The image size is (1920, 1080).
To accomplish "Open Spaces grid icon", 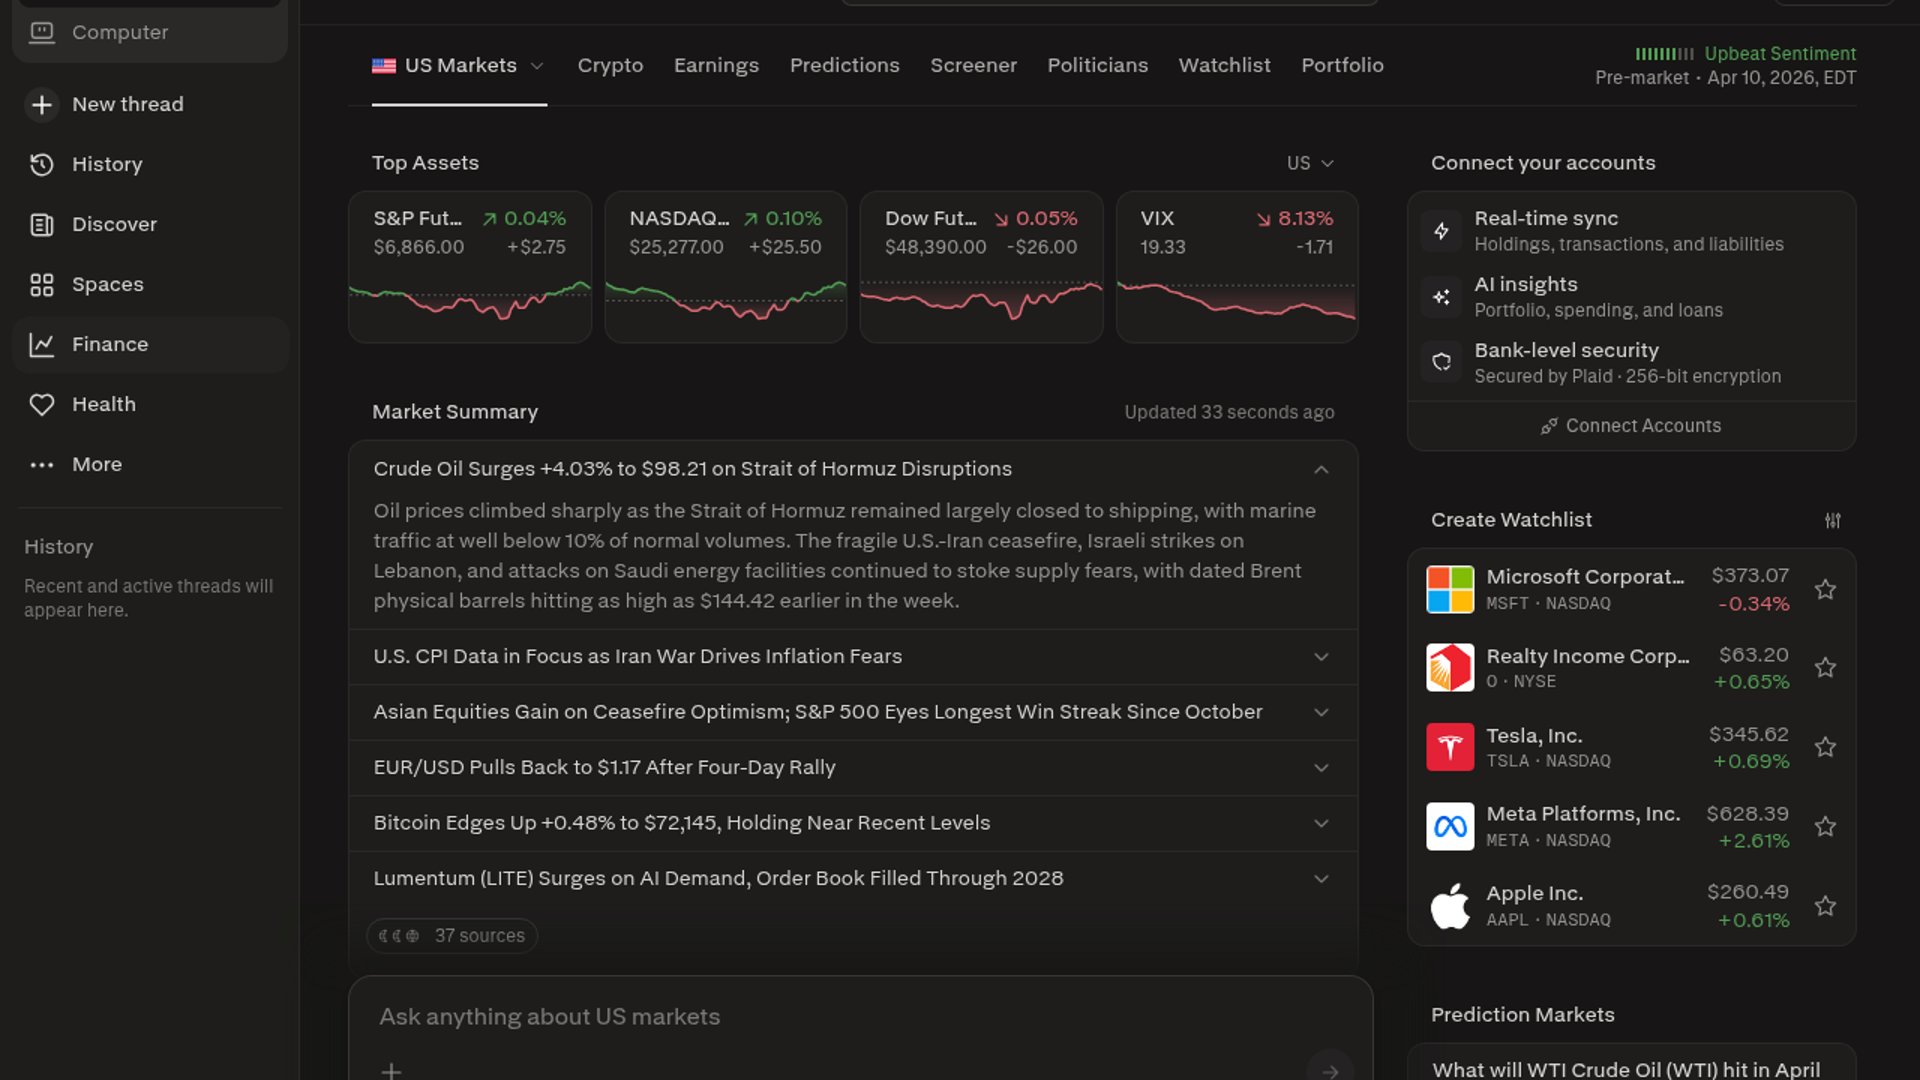I will (x=41, y=285).
